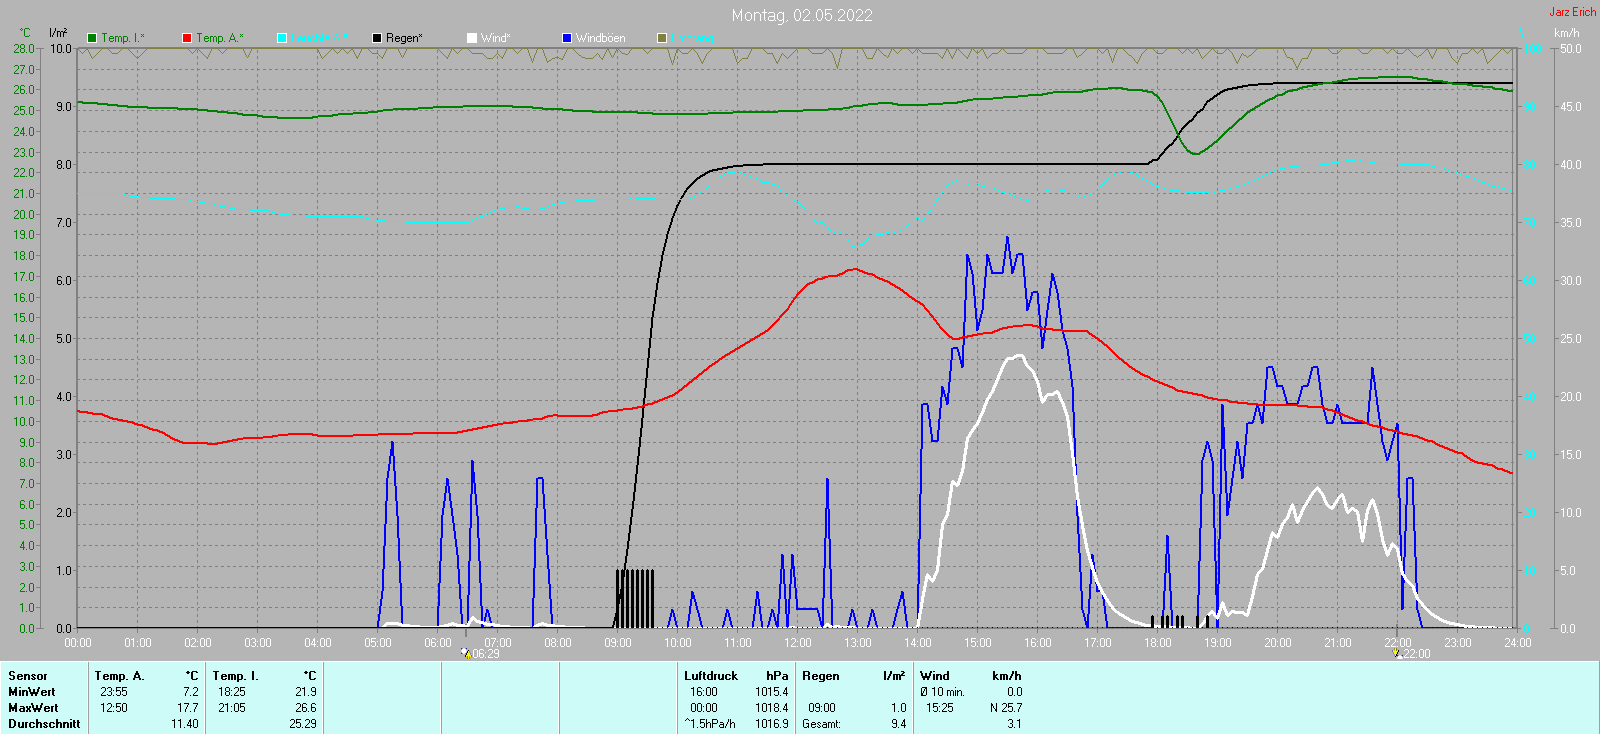This screenshot has height=734, width=1600.
Task: Click the blue Windböen legend square
Action: click(567, 38)
